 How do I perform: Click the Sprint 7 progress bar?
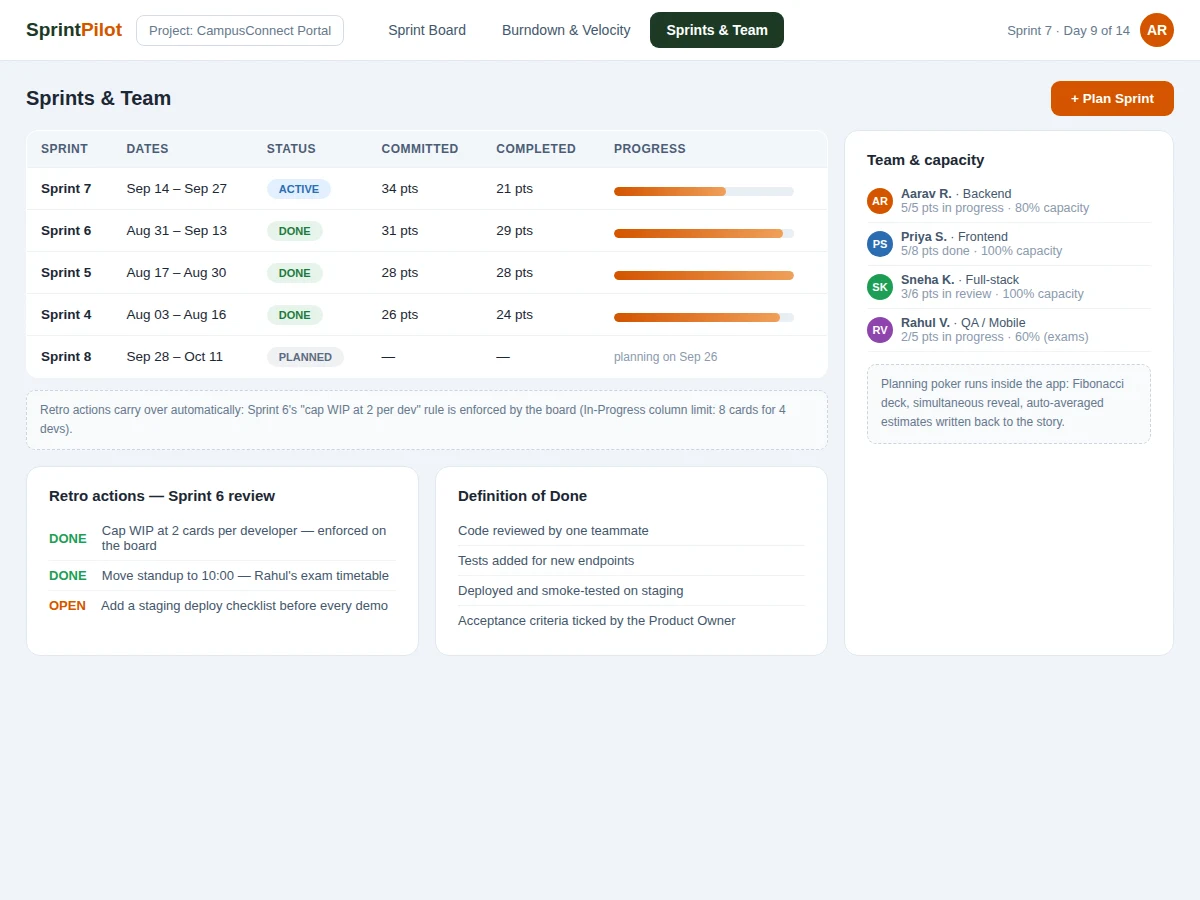[x=704, y=191]
